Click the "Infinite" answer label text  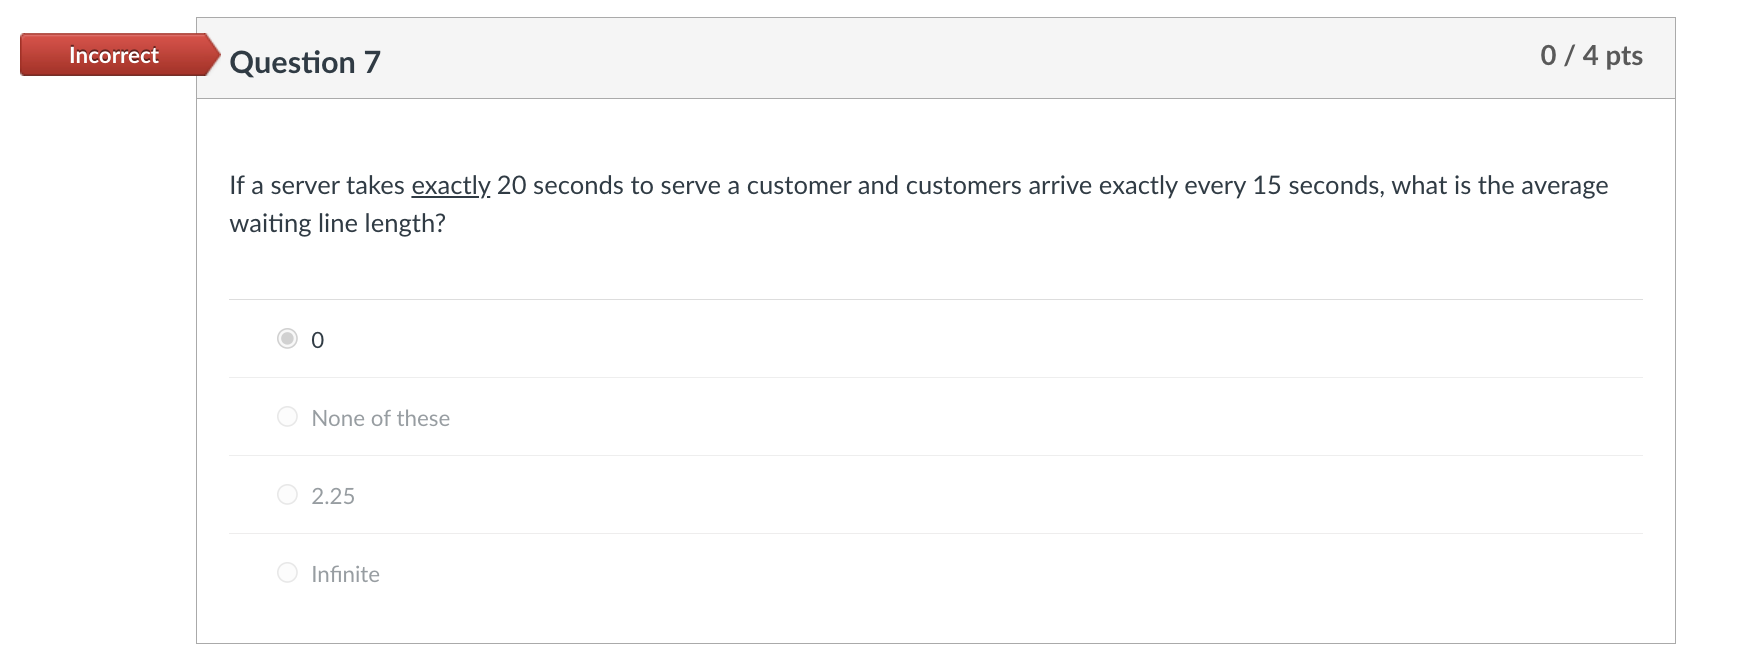point(345,574)
